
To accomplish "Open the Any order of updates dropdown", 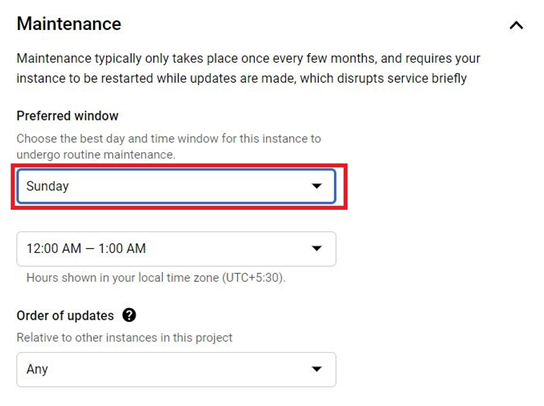I will [x=176, y=370].
